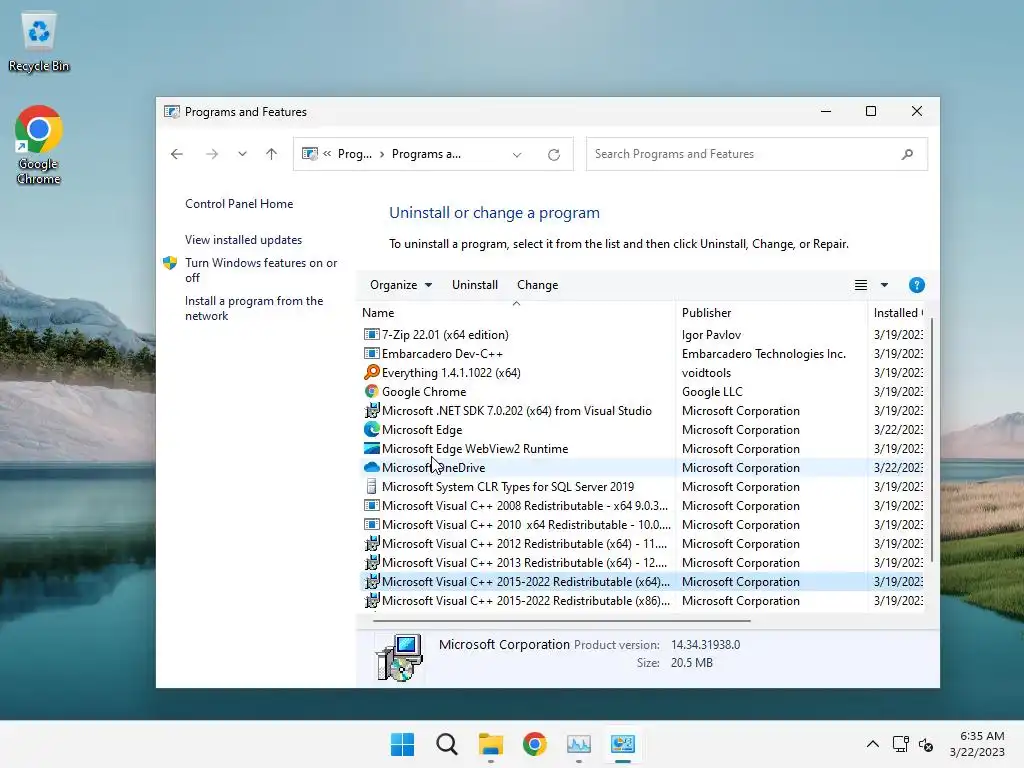Select Visual C++ 2015-2022 Redistributable (x86) row
Viewport: 1024px width, 768px height.
click(x=642, y=601)
